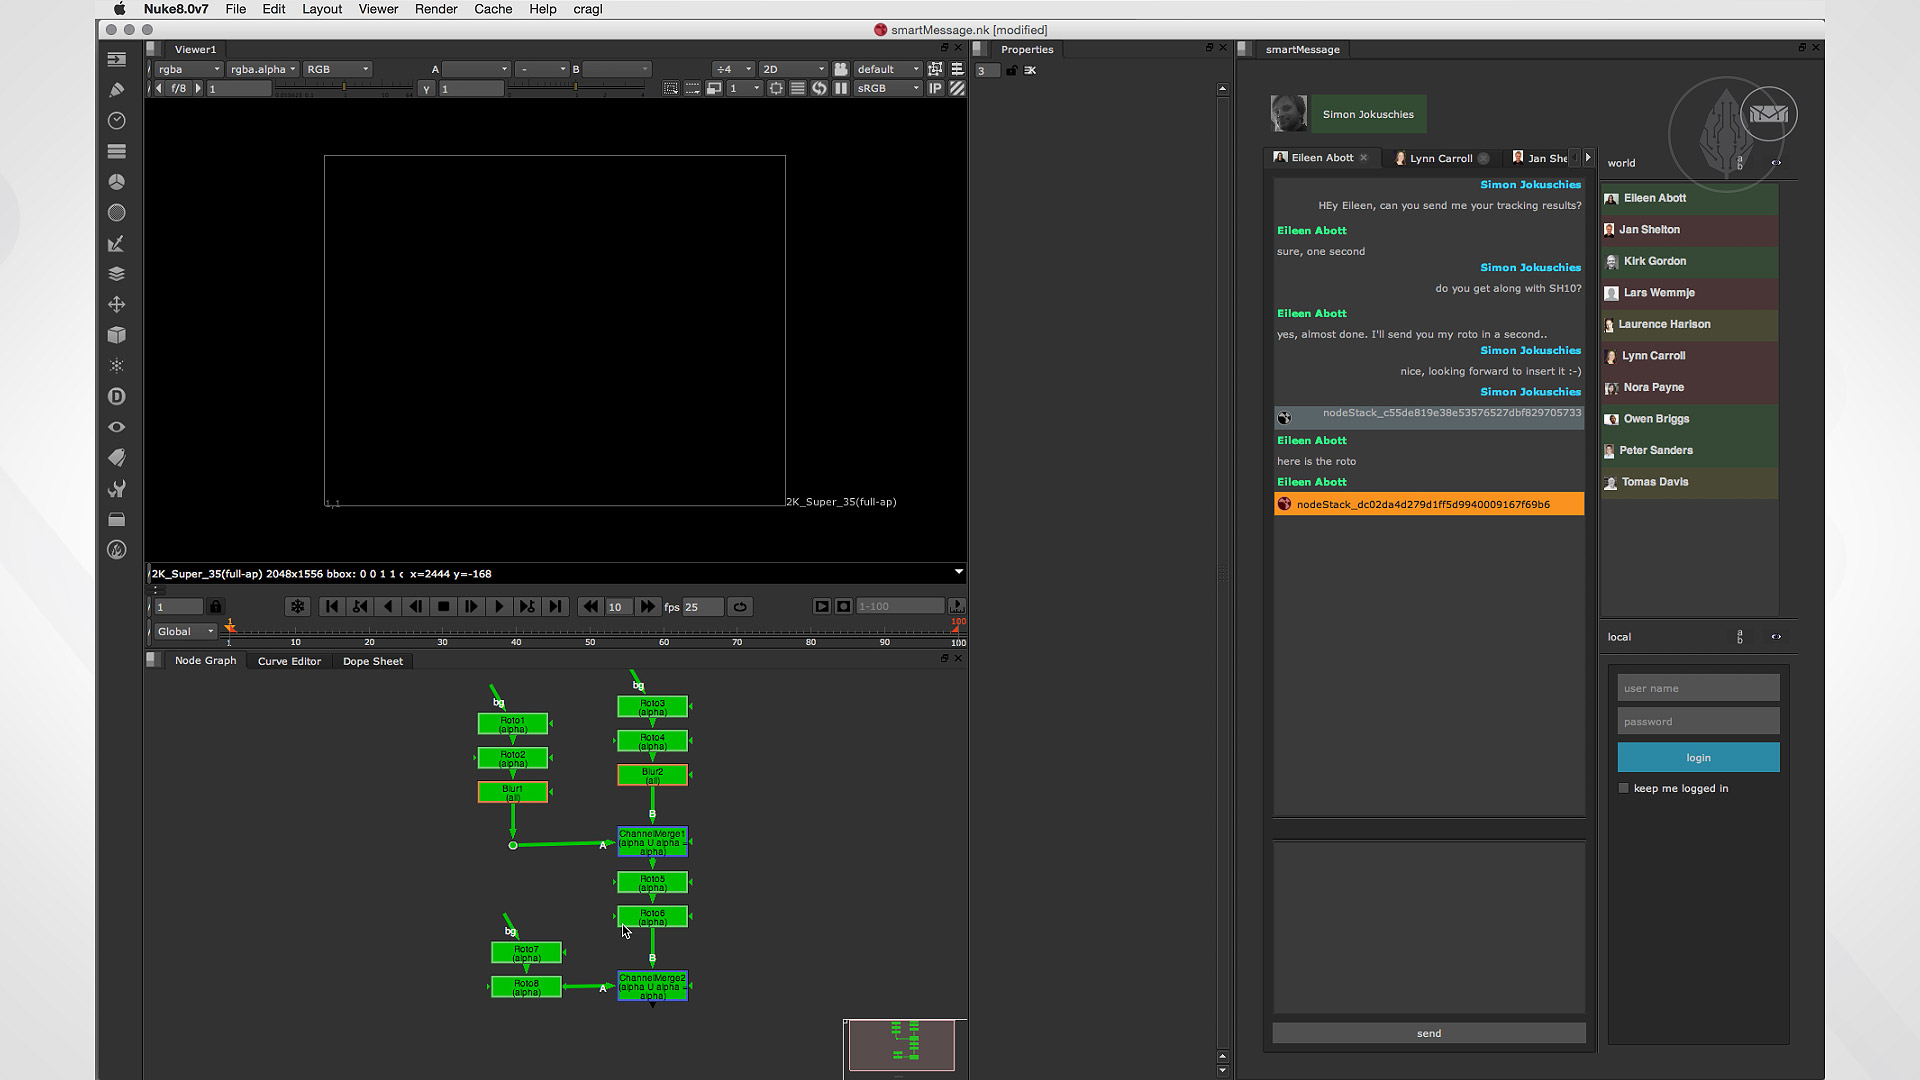Open the Draw nodes toolbar icon
Viewport: 1920px width, 1080px height.
116,90
